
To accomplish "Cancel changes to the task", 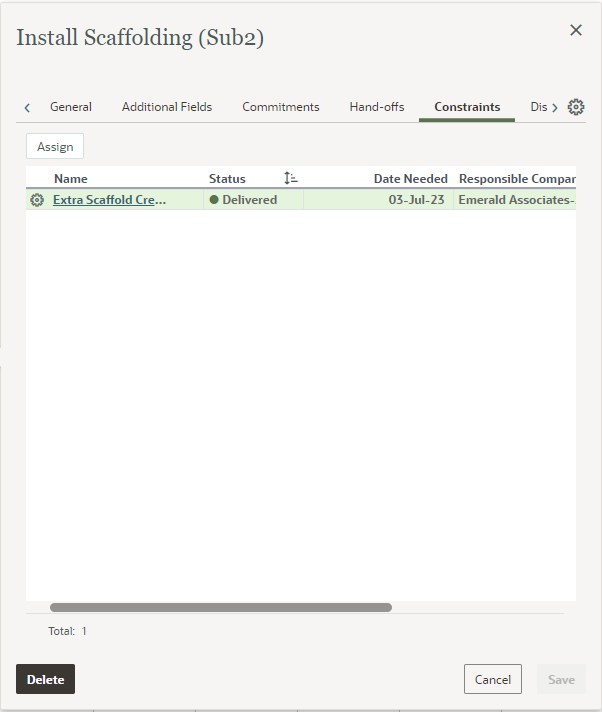I will [x=493, y=679].
